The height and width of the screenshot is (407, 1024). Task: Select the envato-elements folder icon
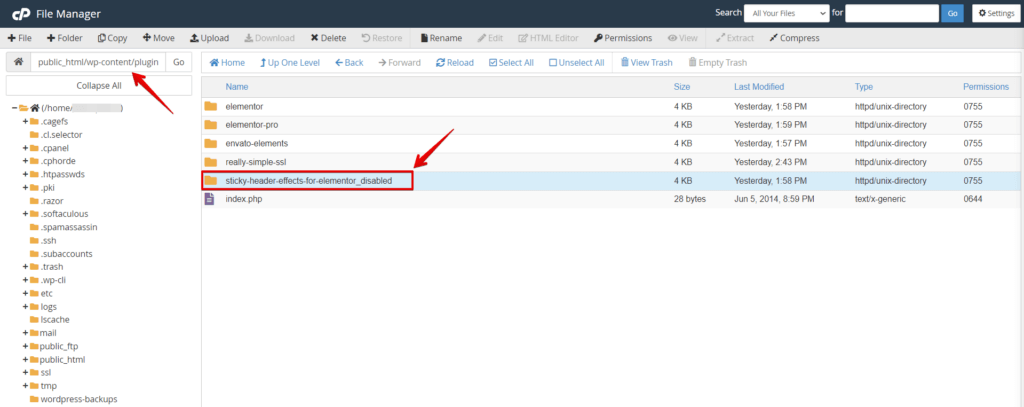coord(210,143)
